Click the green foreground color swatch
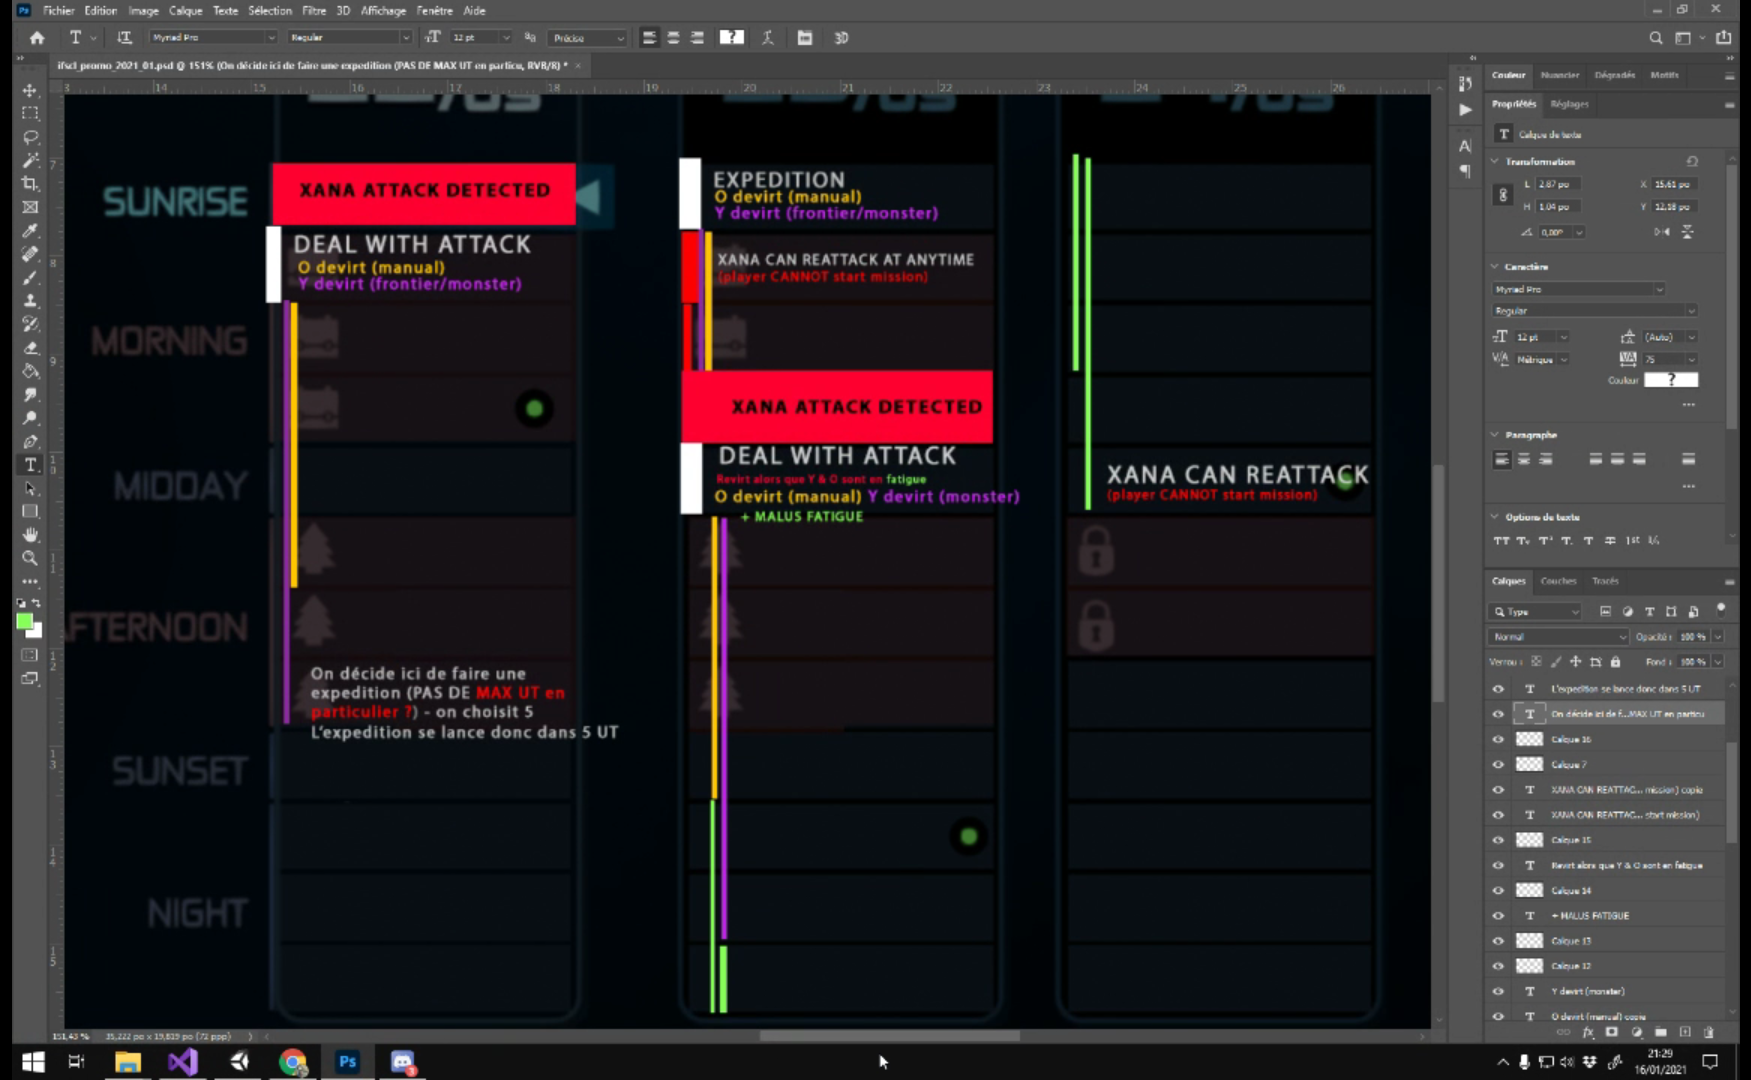The image size is (1751, 1080). point(25,622)
